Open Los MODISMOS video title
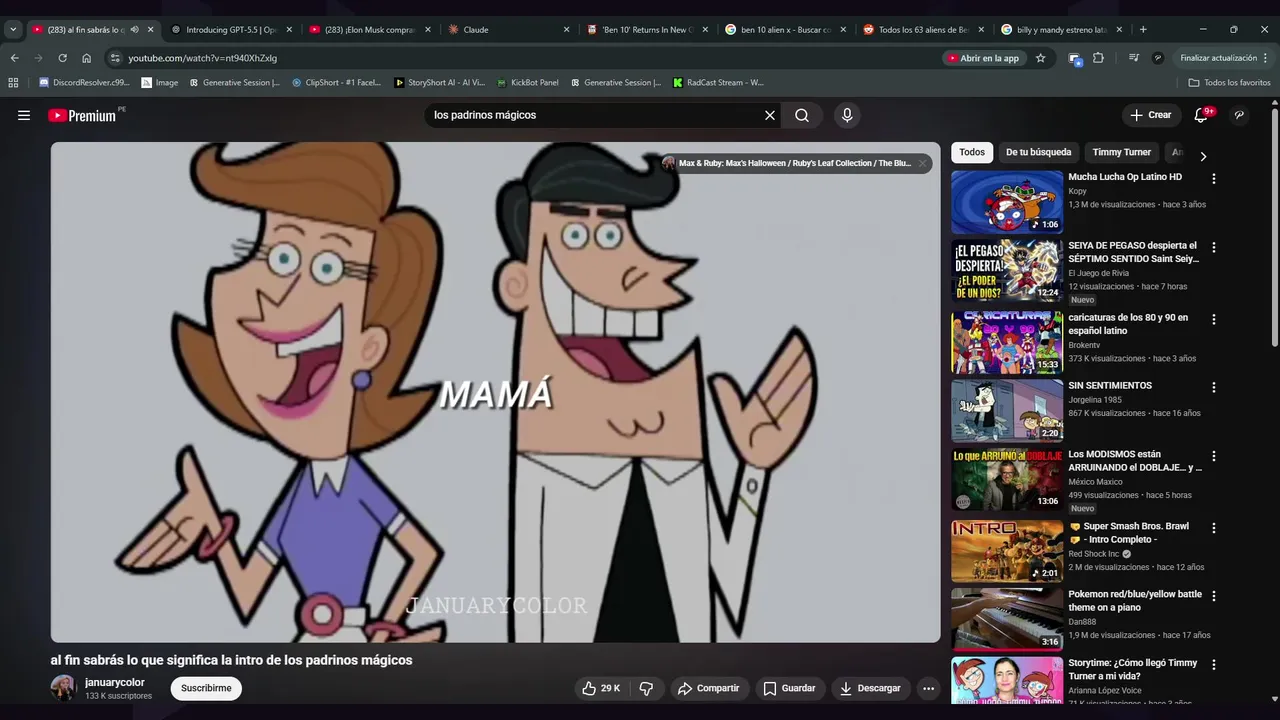The height and width of the screenshot is (720, 1280). (x=1135, y=460)
